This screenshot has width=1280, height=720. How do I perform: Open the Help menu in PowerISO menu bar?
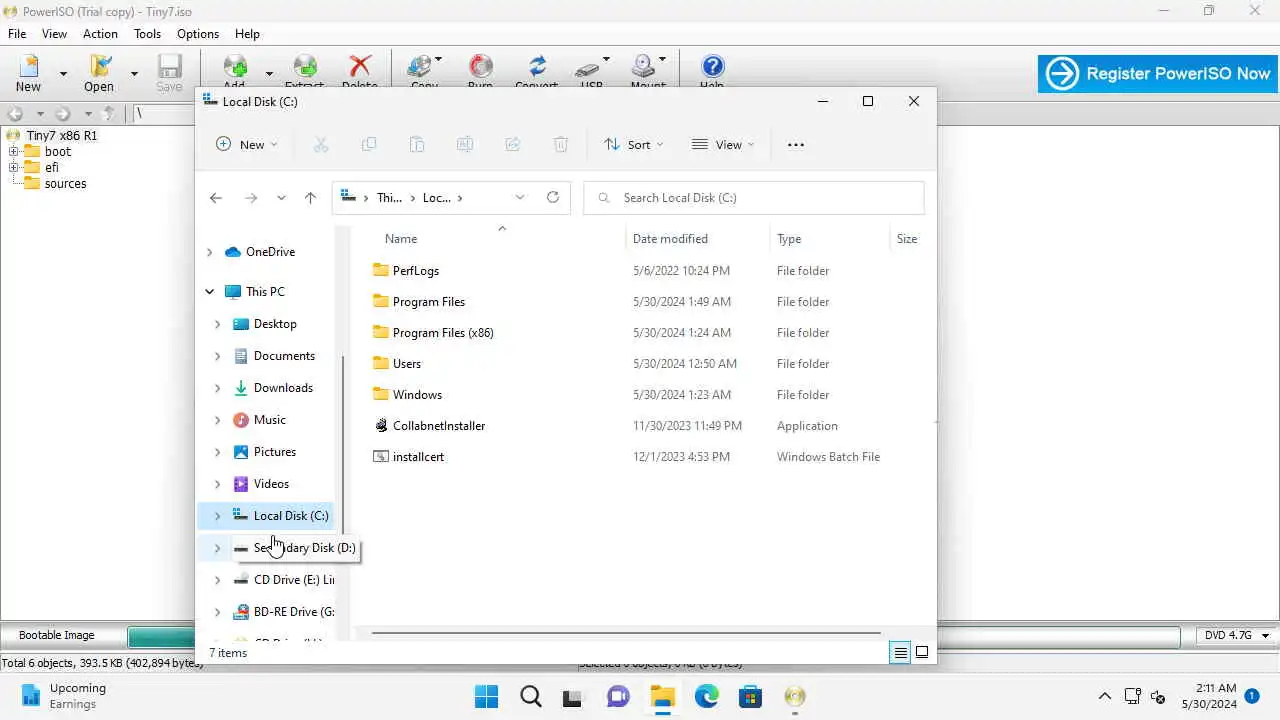247,34
